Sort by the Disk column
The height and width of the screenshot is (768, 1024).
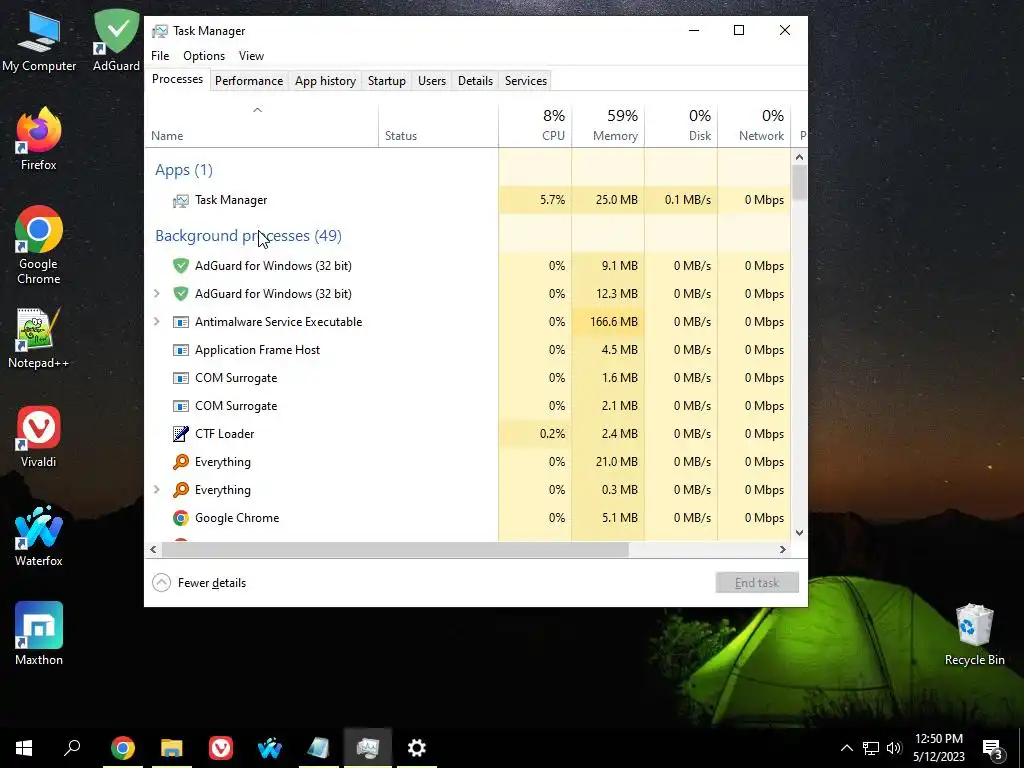pyautogui.click(x=681, y=125)
